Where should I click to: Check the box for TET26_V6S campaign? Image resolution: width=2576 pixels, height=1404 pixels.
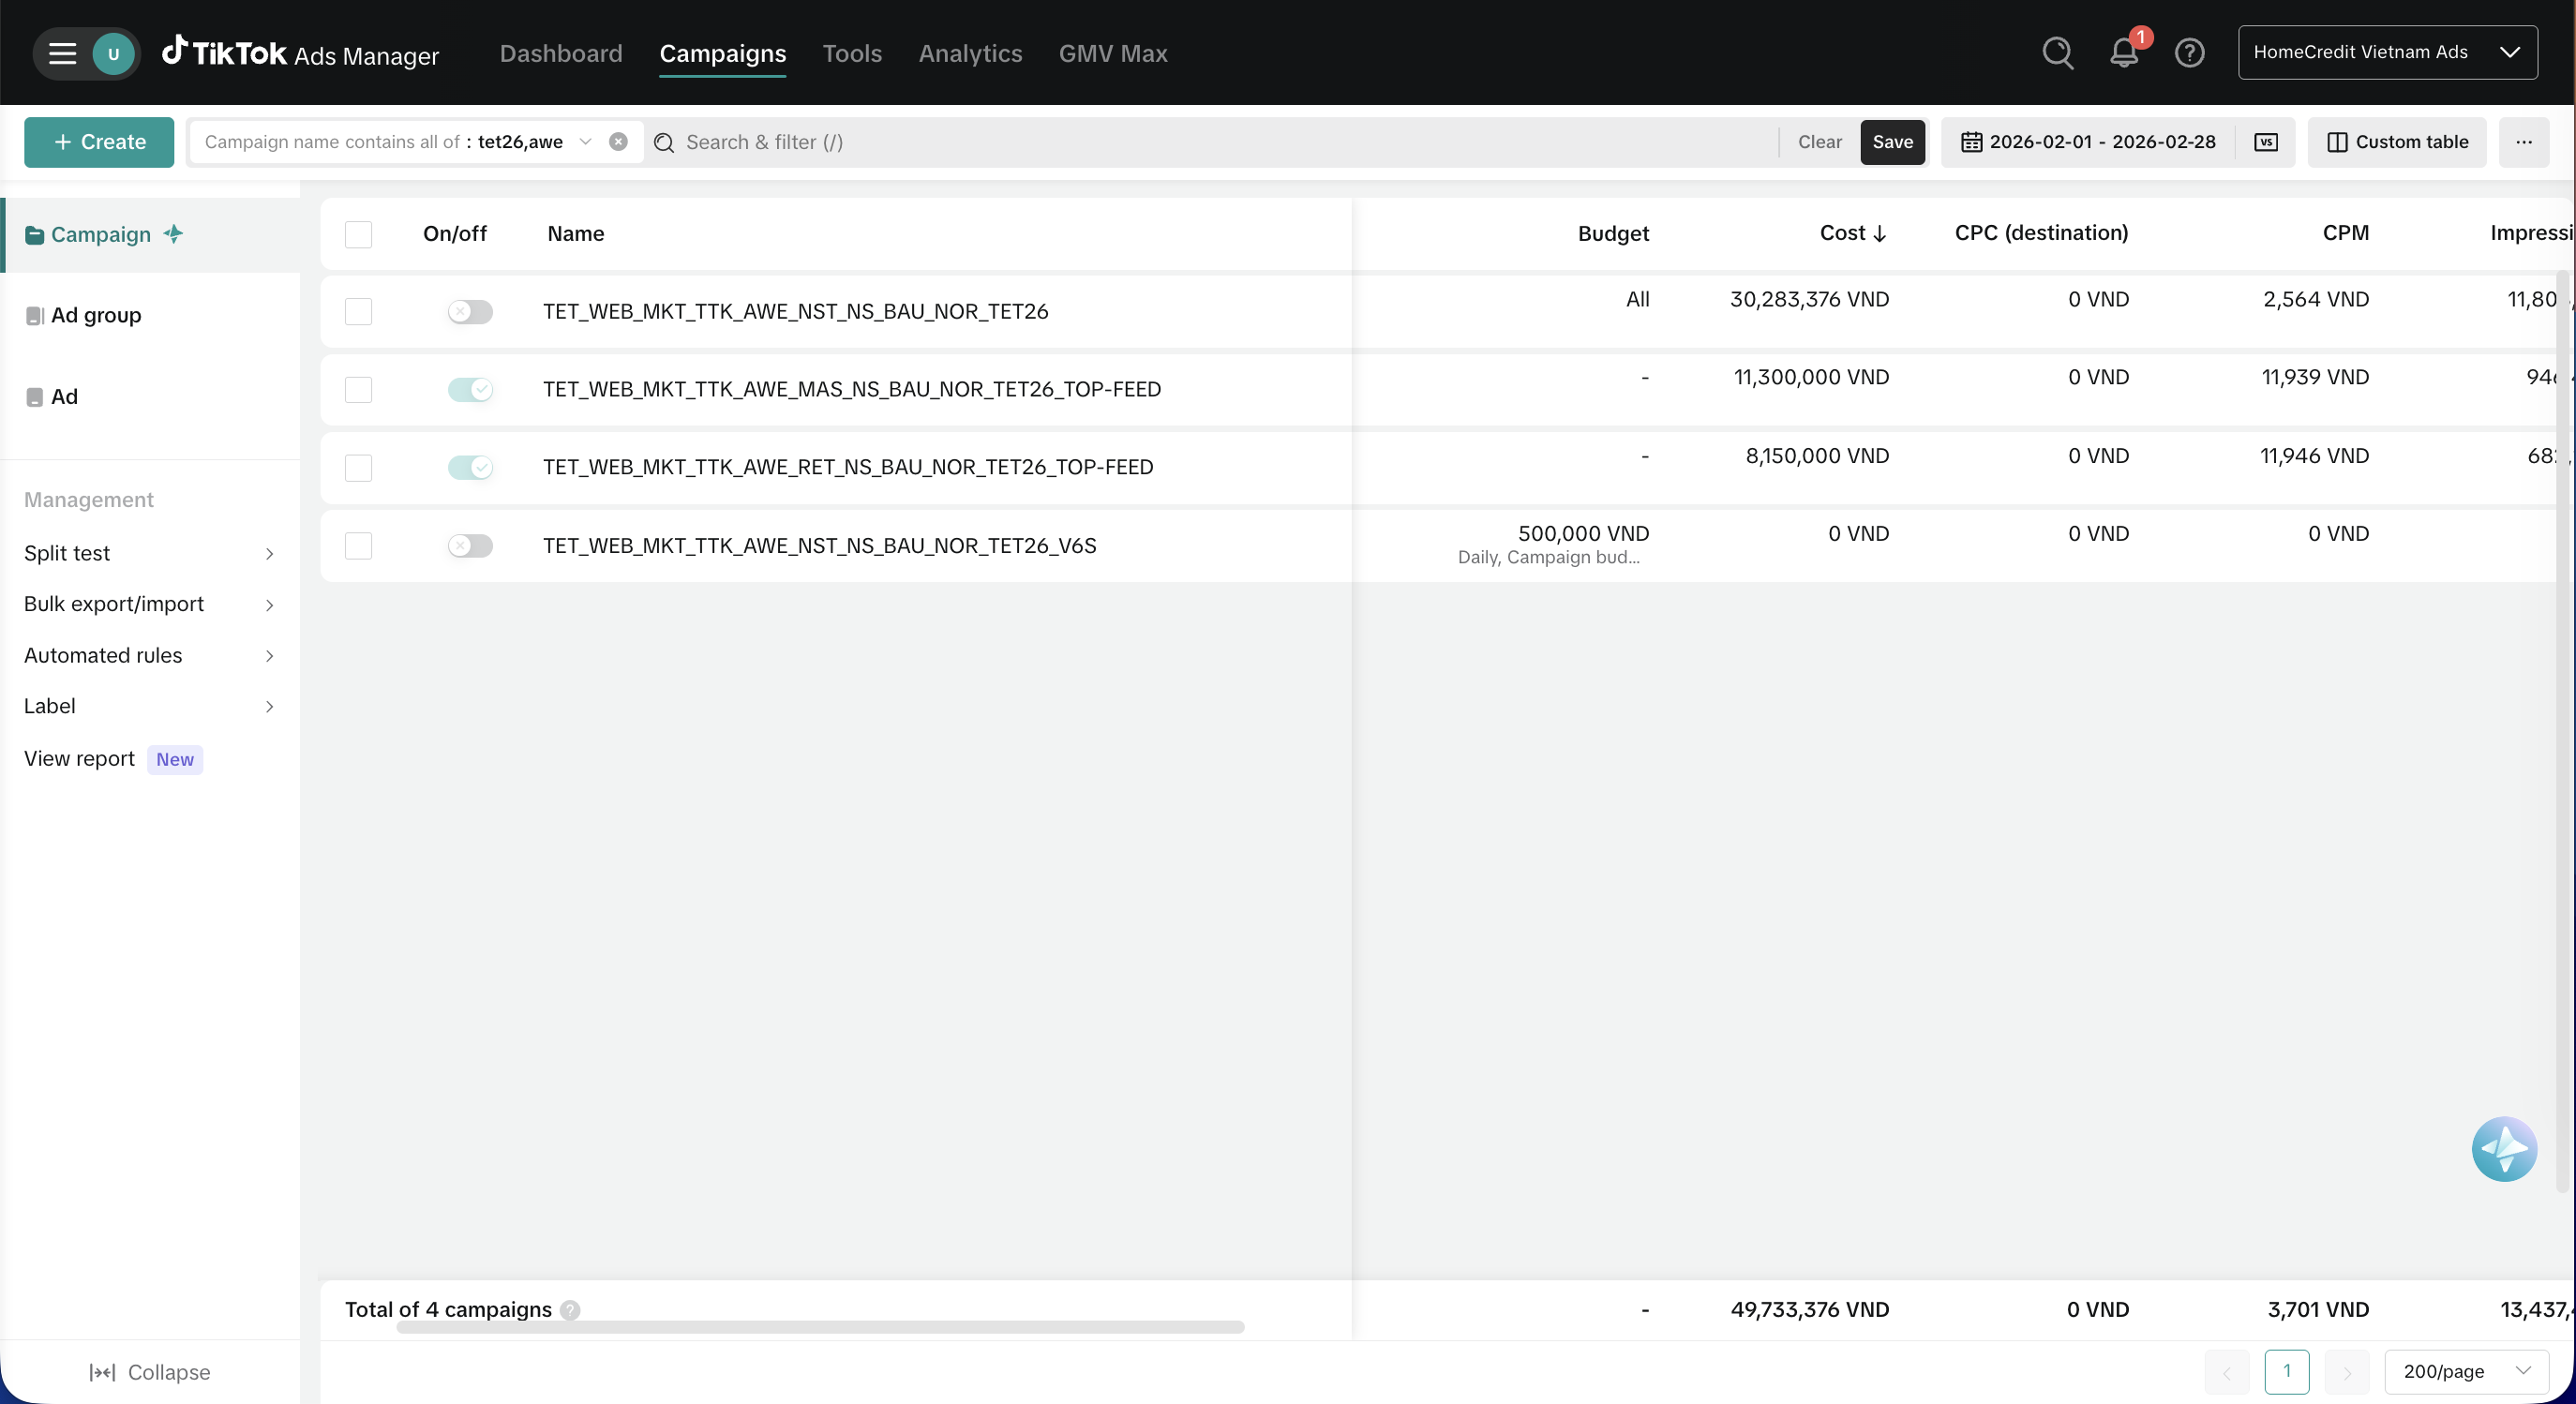click(358, 545)
